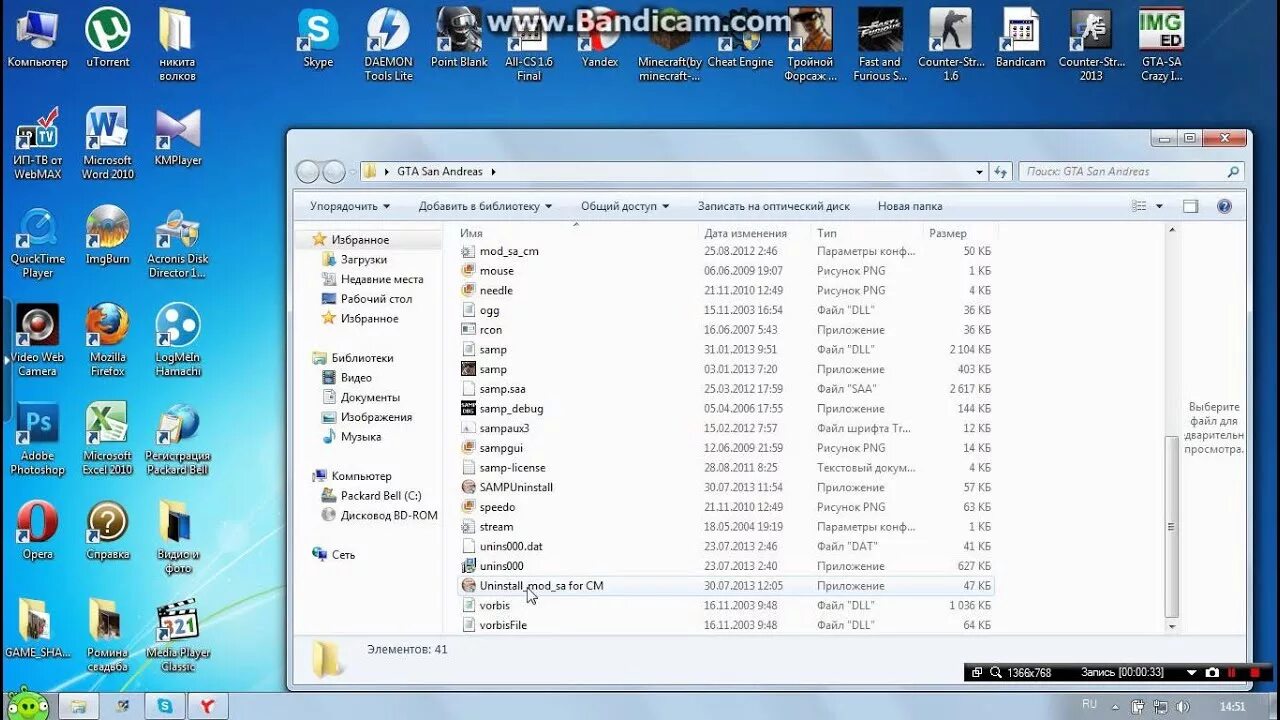Select the SAMPUninstall application file
The height and width of the screenshot is (720, 1280).
(727, 488)
